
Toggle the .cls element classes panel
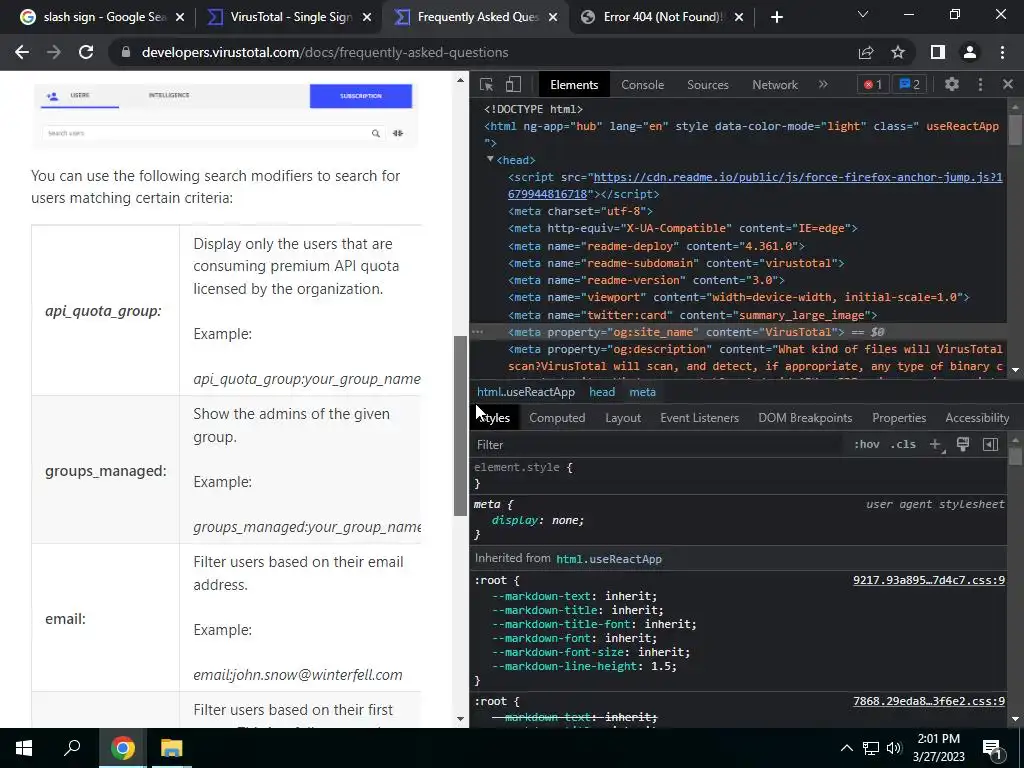[x=904, y=444]
